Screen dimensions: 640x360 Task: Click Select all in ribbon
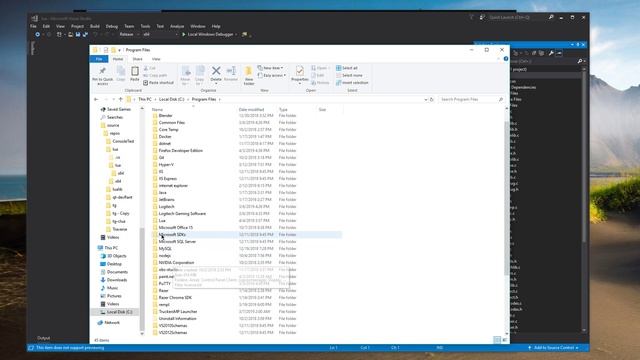pyautogui.click(x=347, y=68)
